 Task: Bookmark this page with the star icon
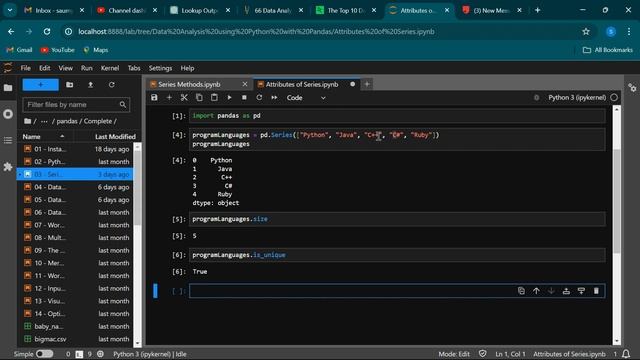tap(586, 31)
